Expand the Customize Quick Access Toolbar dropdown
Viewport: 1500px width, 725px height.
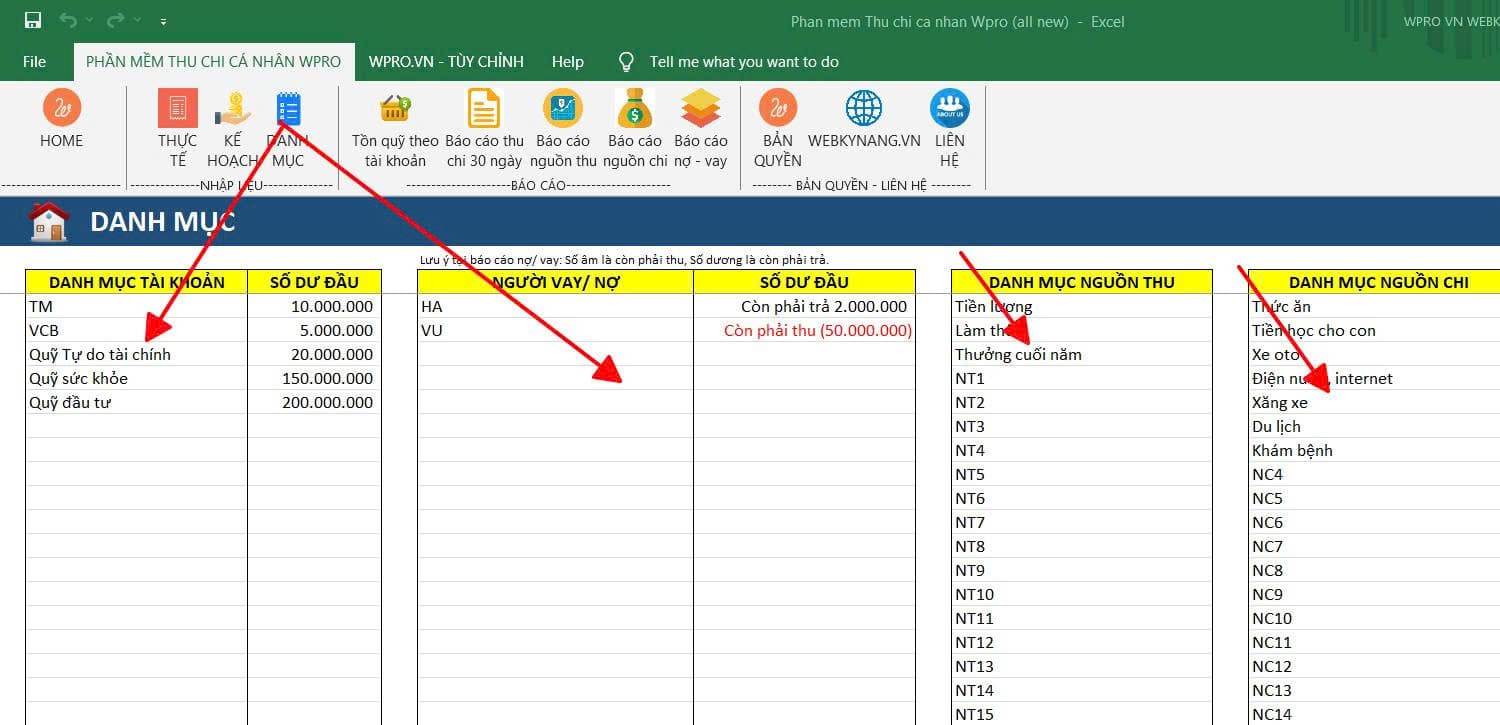[163, 21]
